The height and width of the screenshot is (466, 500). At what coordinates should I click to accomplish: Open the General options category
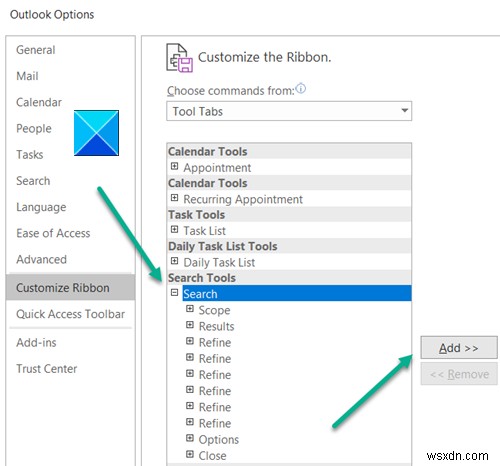(36, 50)
